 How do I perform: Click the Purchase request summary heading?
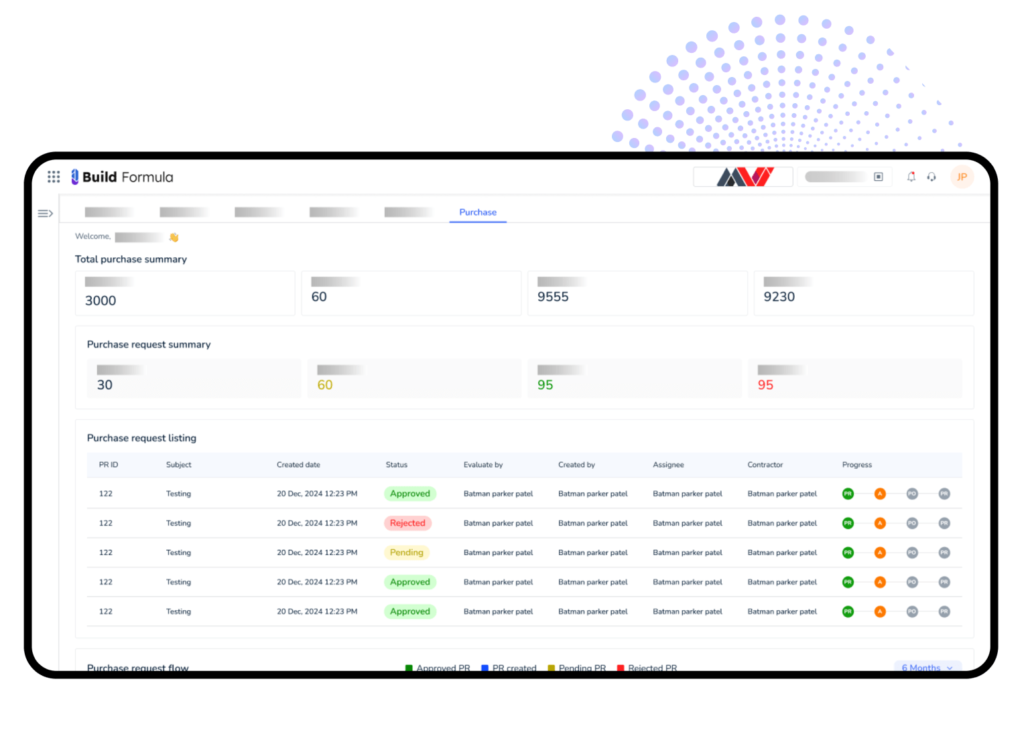pyautogui.click(x=149, y=344)
